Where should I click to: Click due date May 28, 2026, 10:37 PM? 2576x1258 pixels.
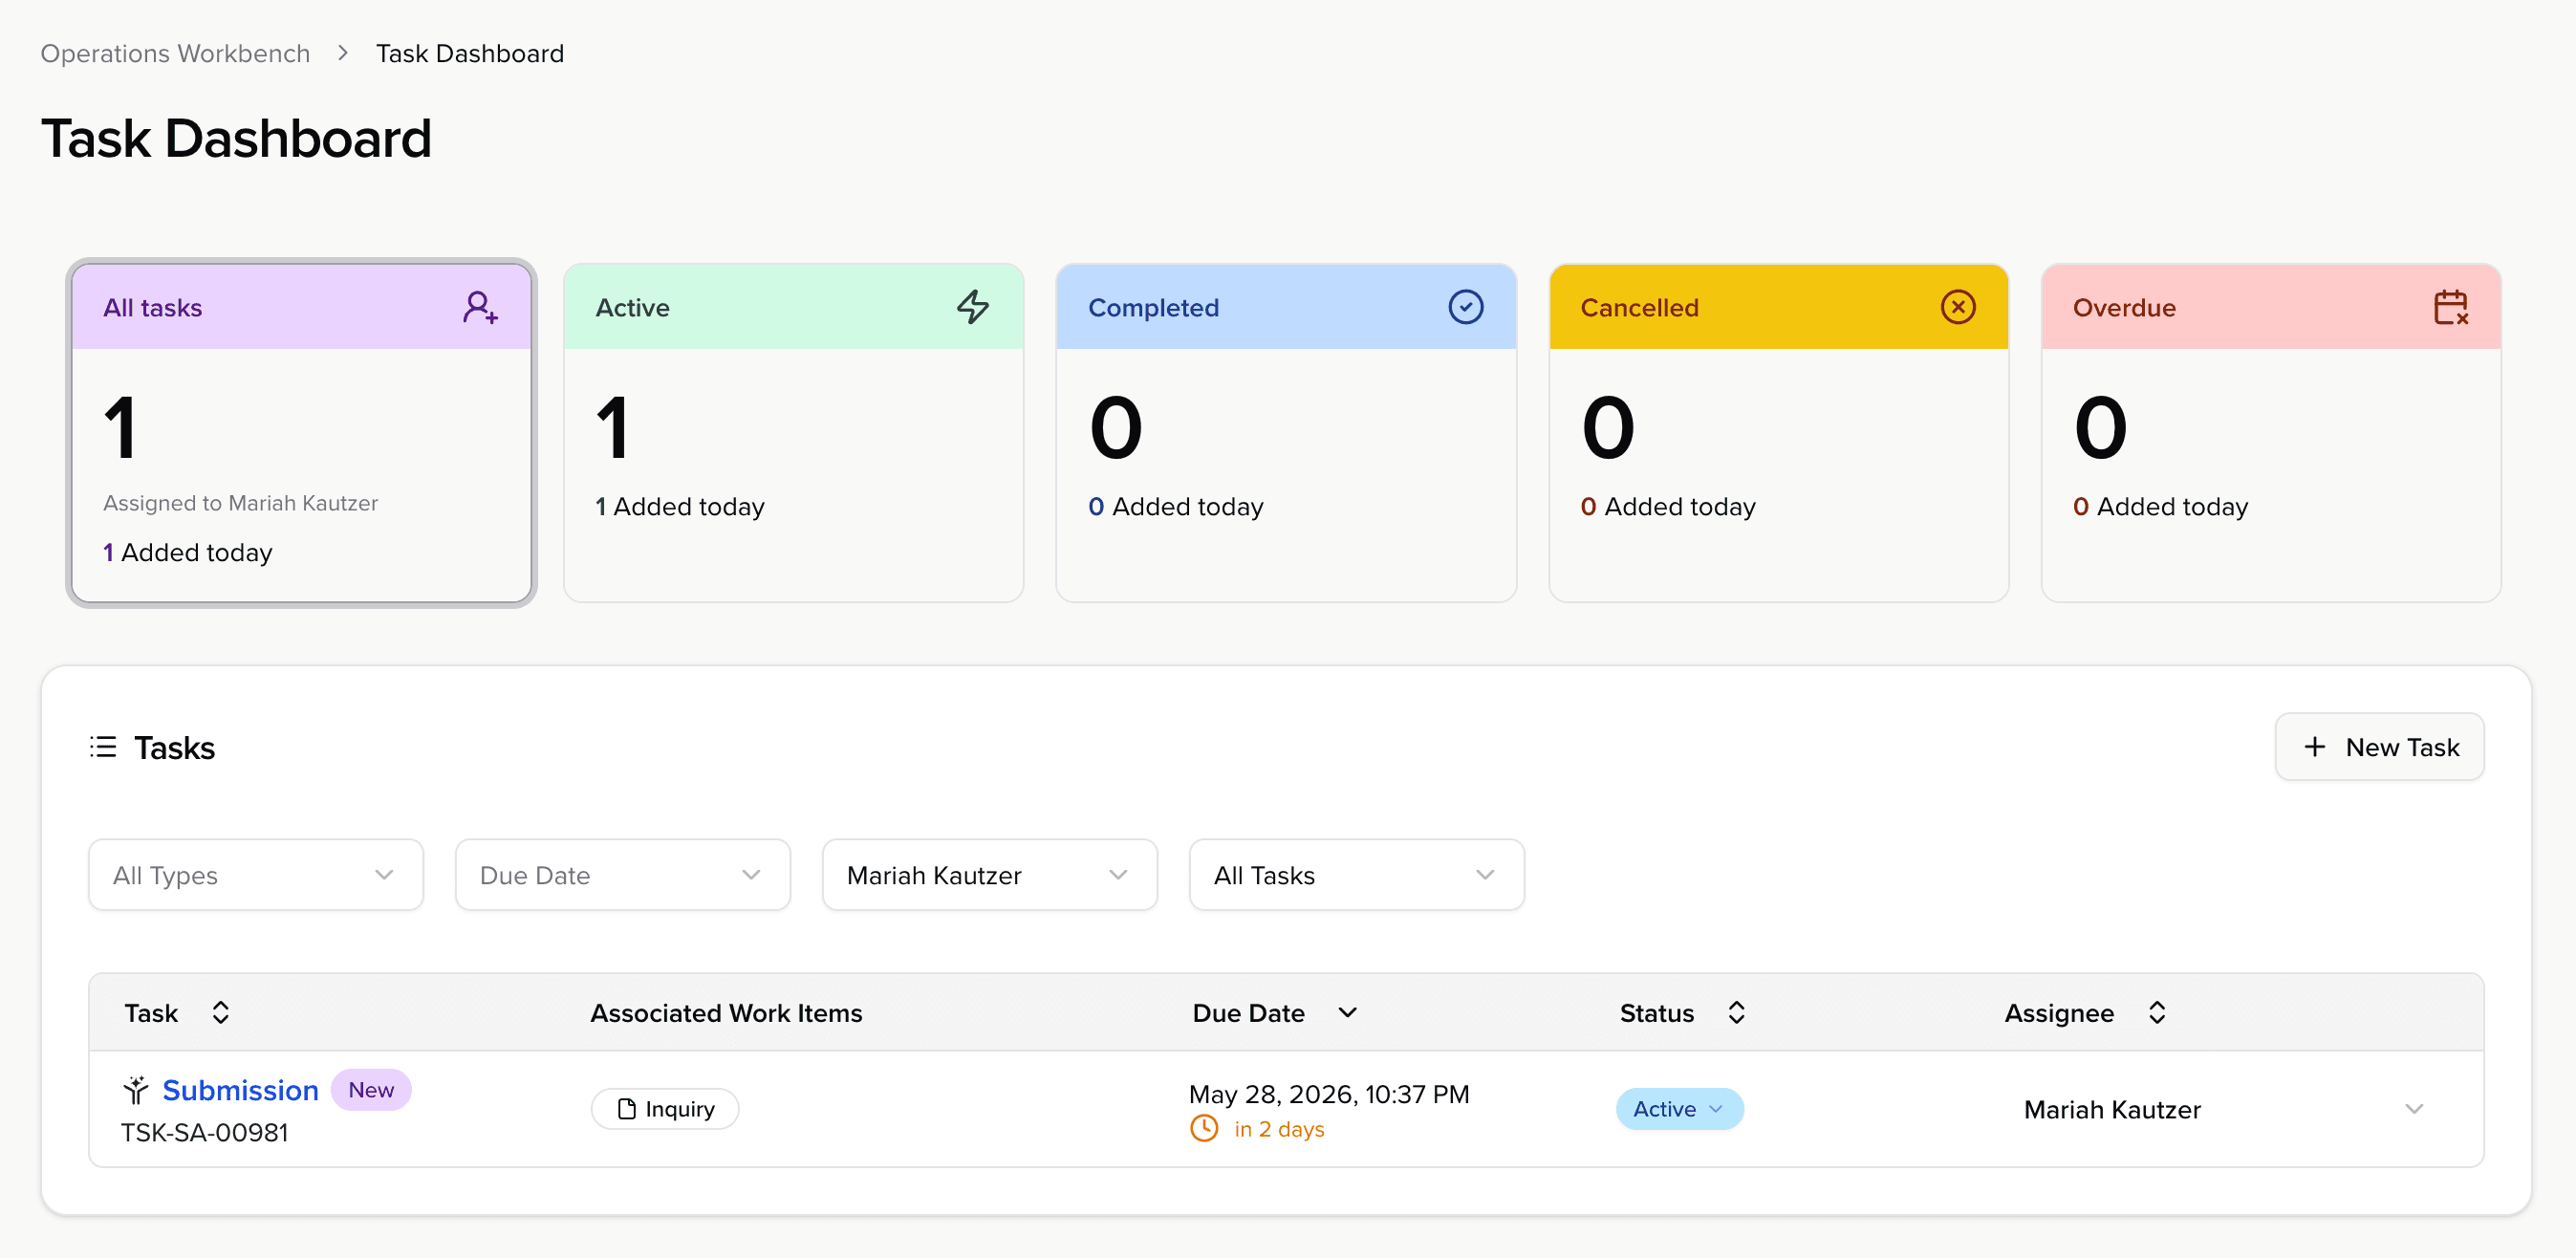click(x=1329, y=1094)
